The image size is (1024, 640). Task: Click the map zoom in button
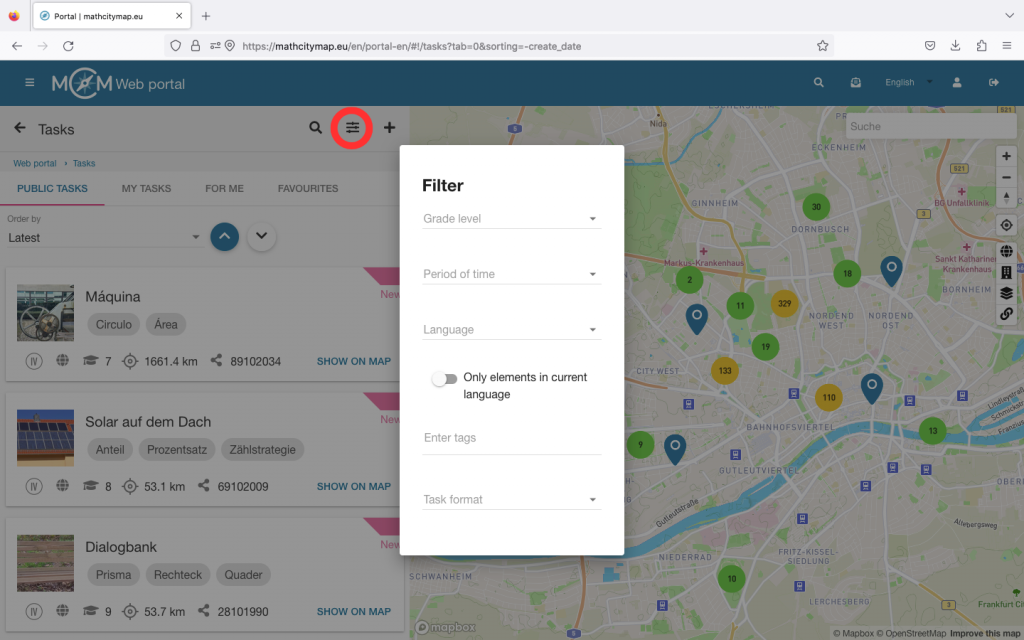click(1006, 156)
